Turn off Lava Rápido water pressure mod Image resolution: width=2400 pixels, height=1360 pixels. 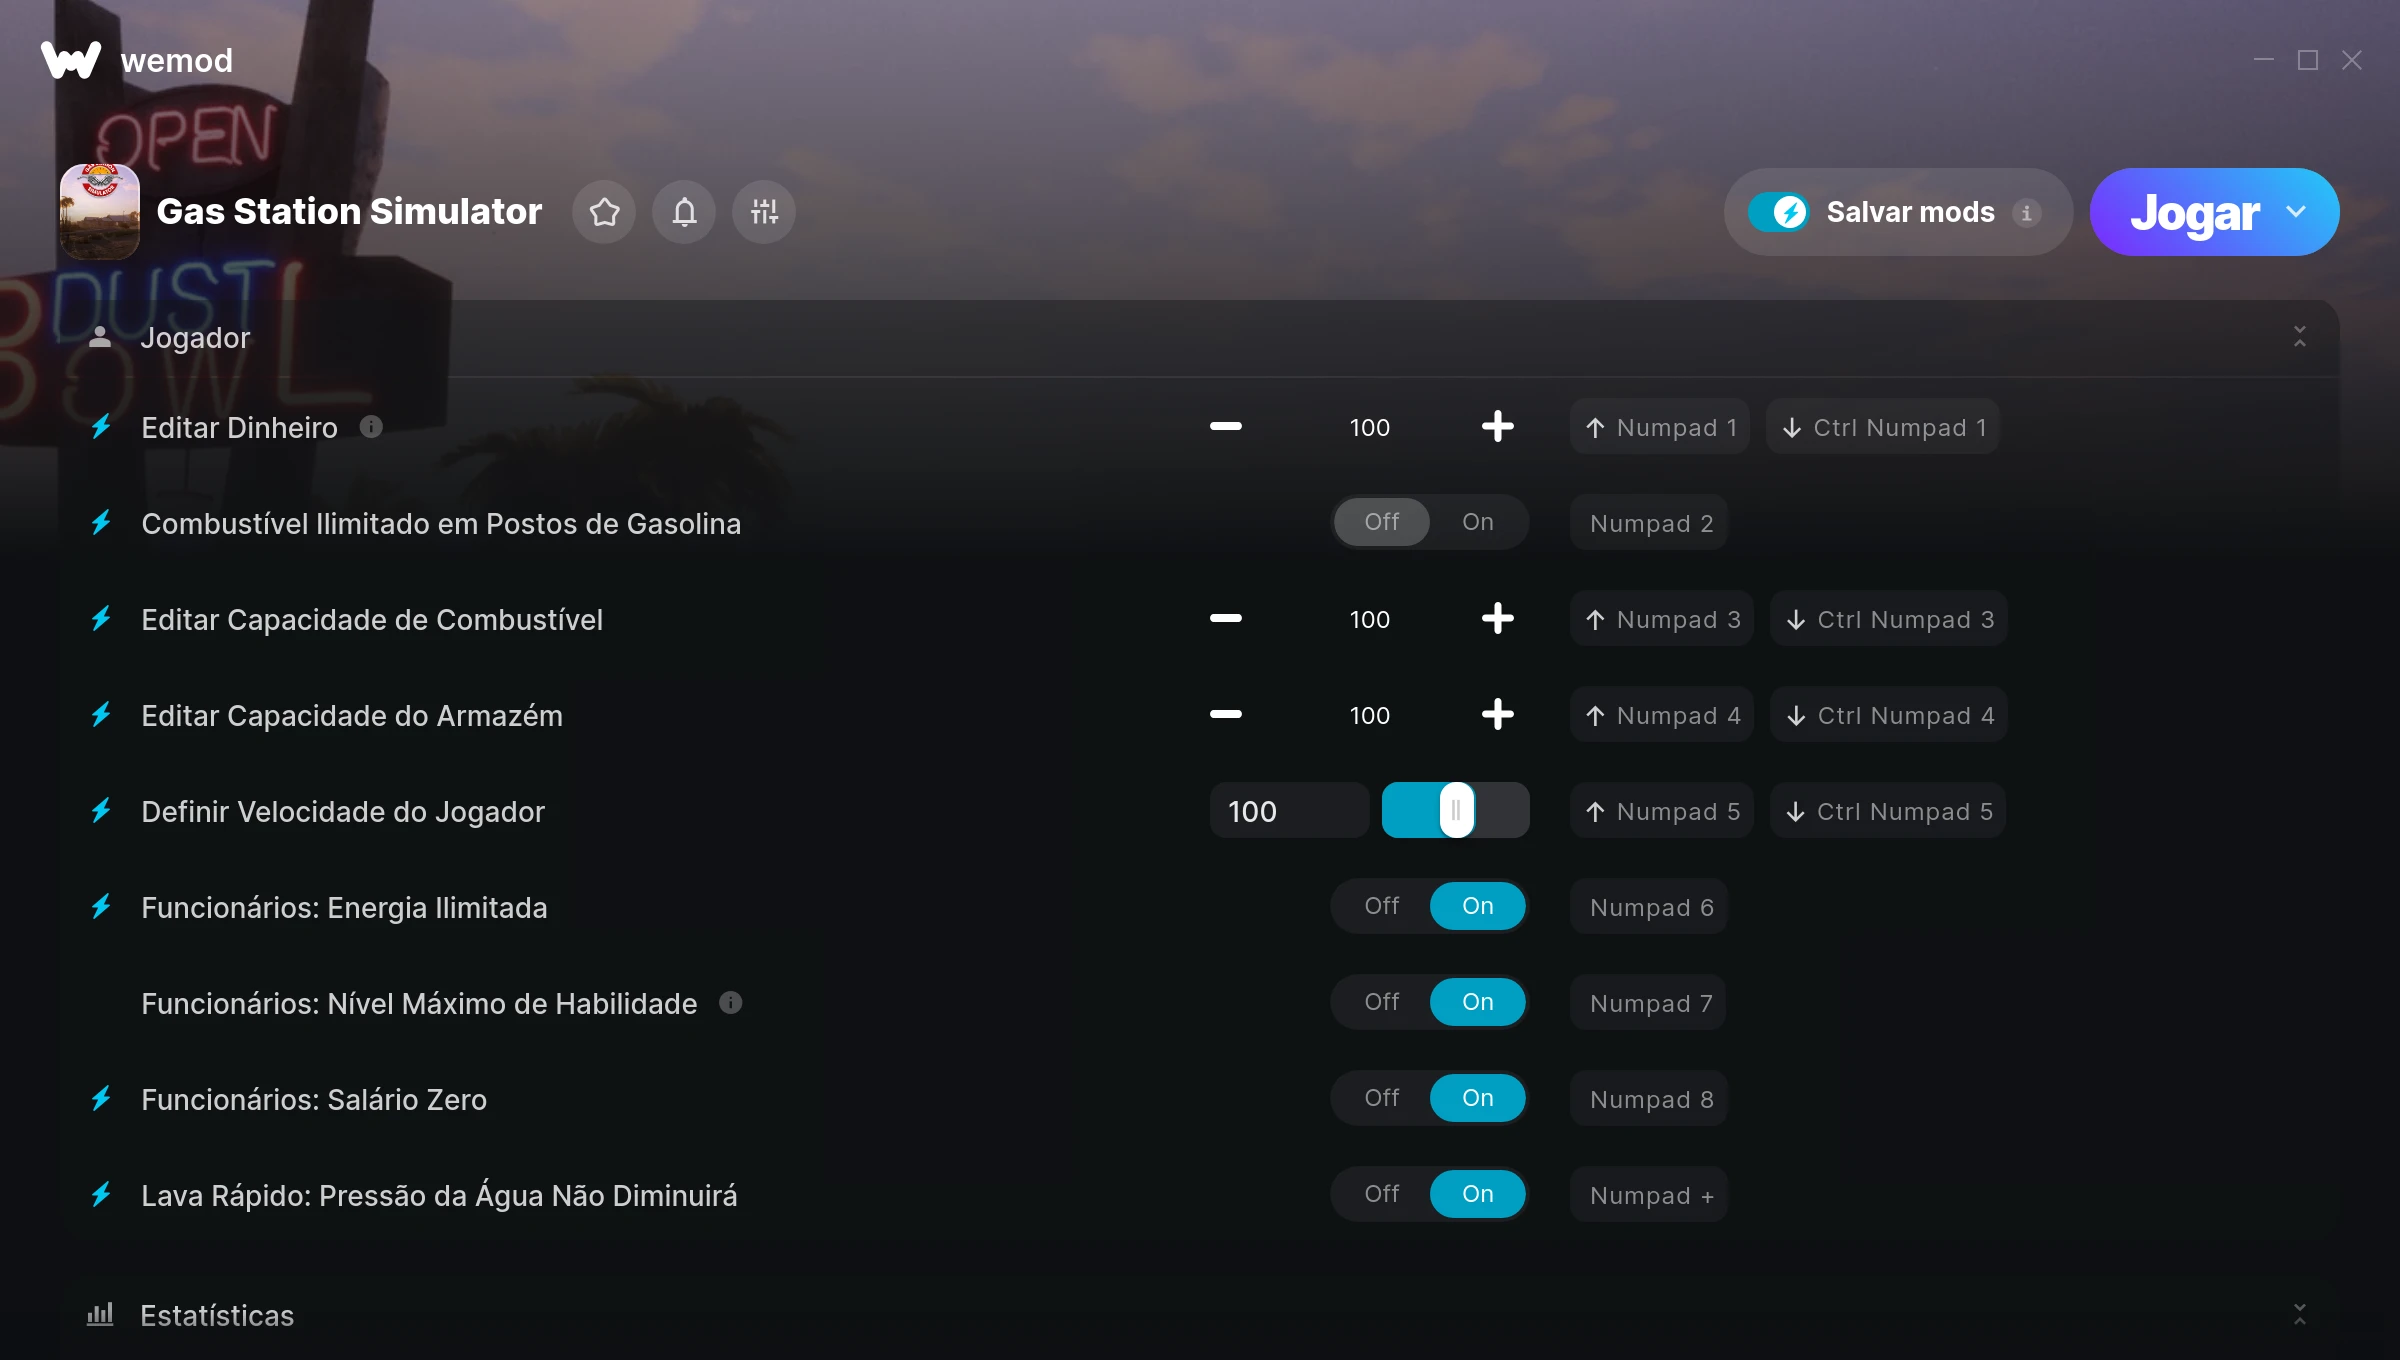click(x=1382, y=1194)
